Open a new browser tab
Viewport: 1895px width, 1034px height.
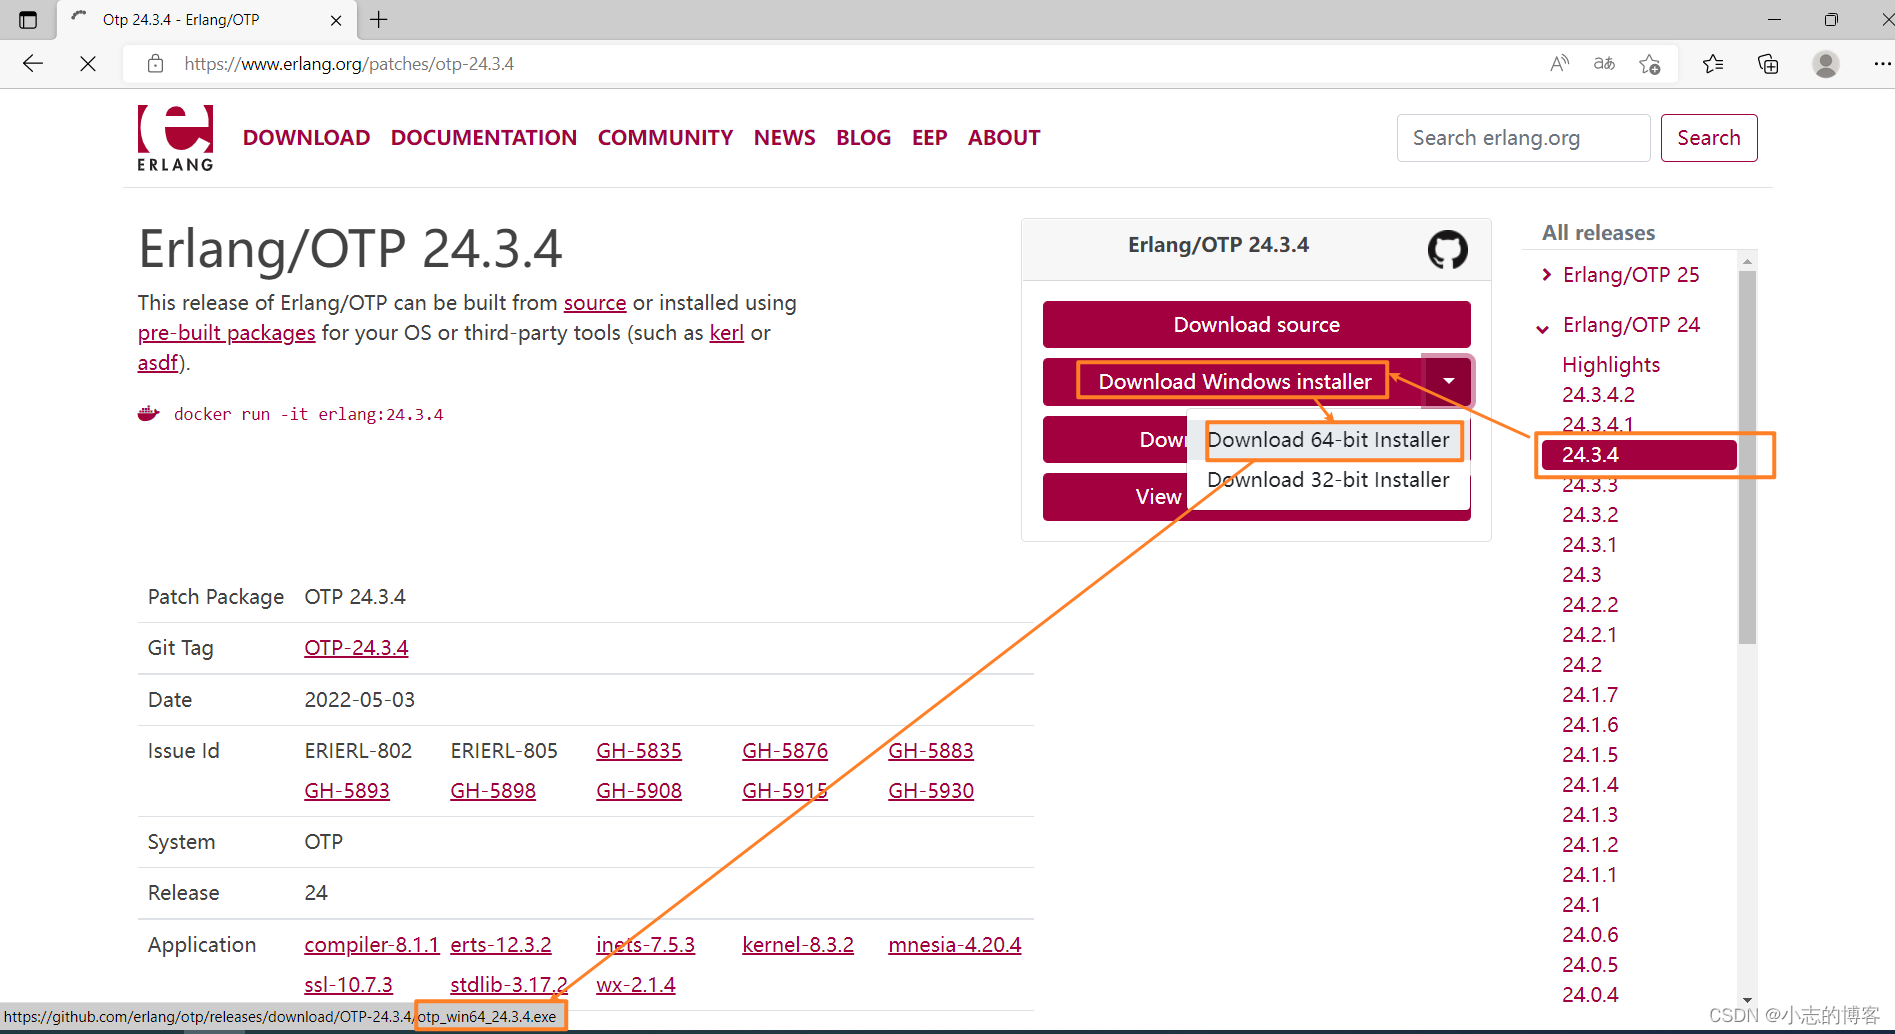click(x=379, y=19)
